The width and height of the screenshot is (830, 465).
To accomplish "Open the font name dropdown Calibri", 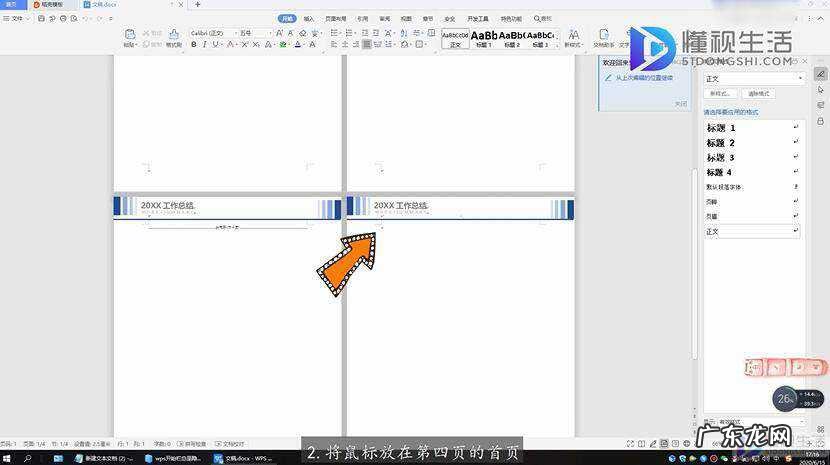I will 212,33.
